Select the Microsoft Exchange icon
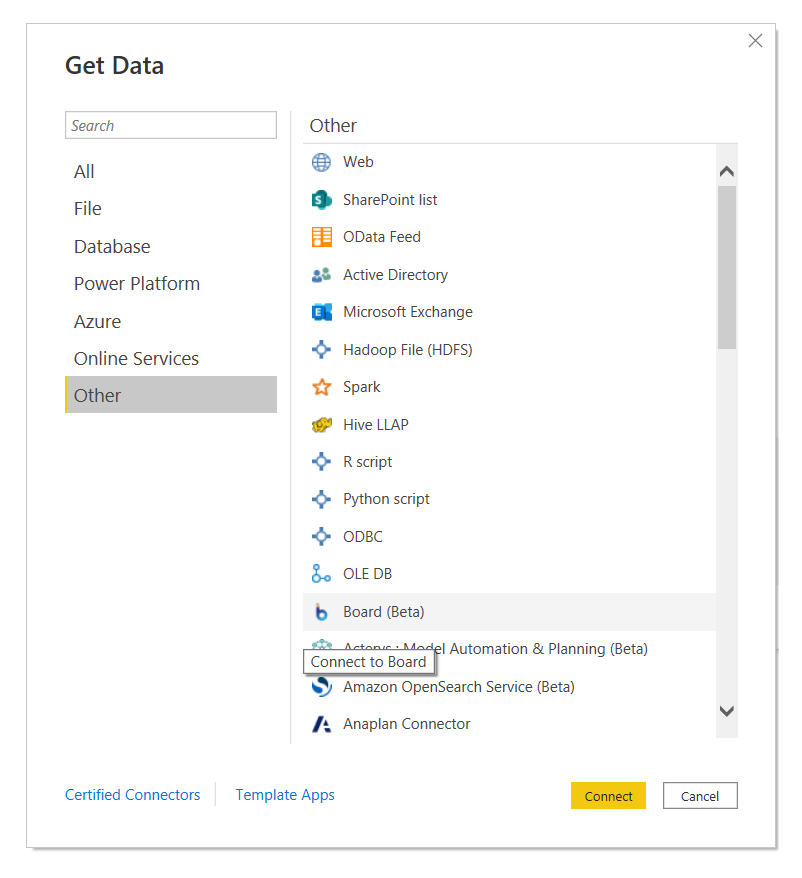The image size is (802, 878). 321,312
